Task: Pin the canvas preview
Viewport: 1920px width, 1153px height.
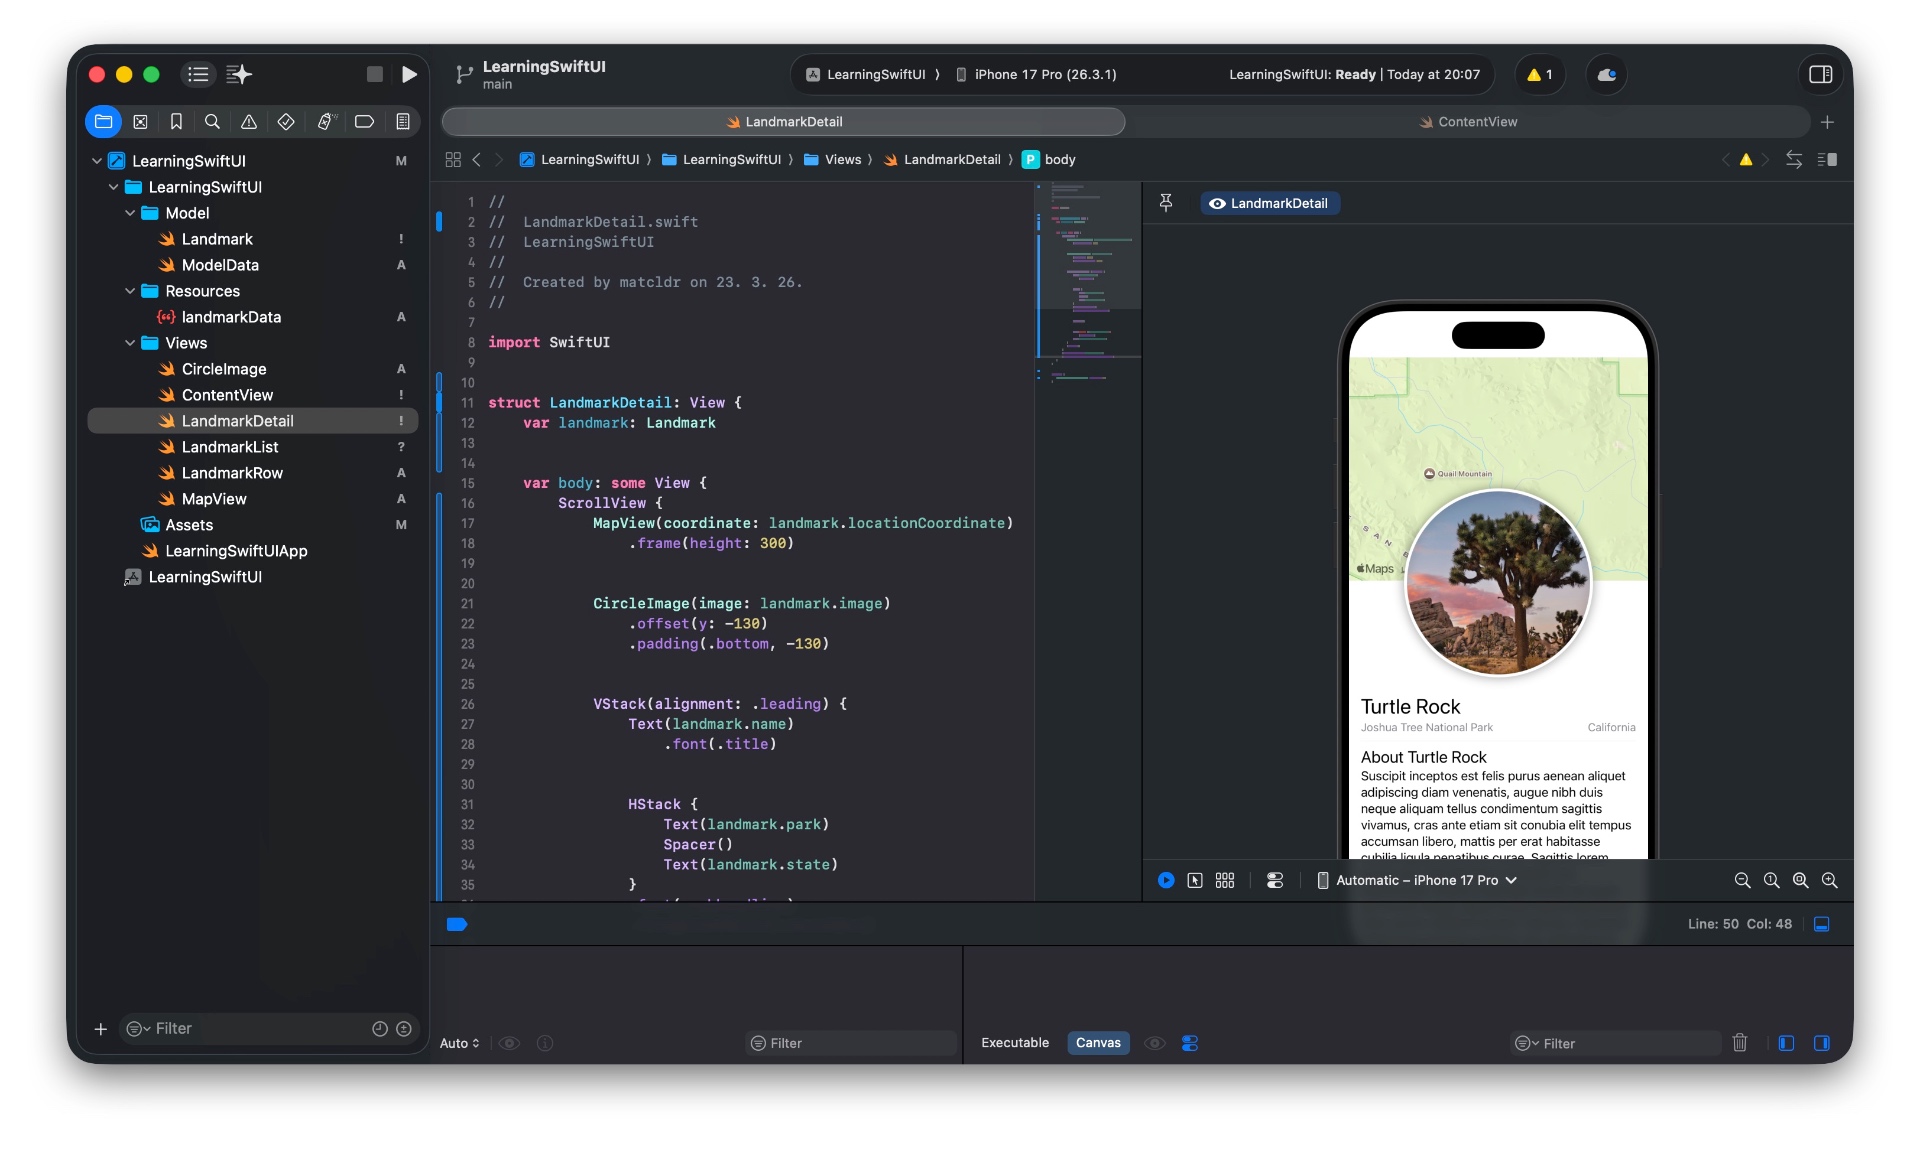Action: point(1166,203)
